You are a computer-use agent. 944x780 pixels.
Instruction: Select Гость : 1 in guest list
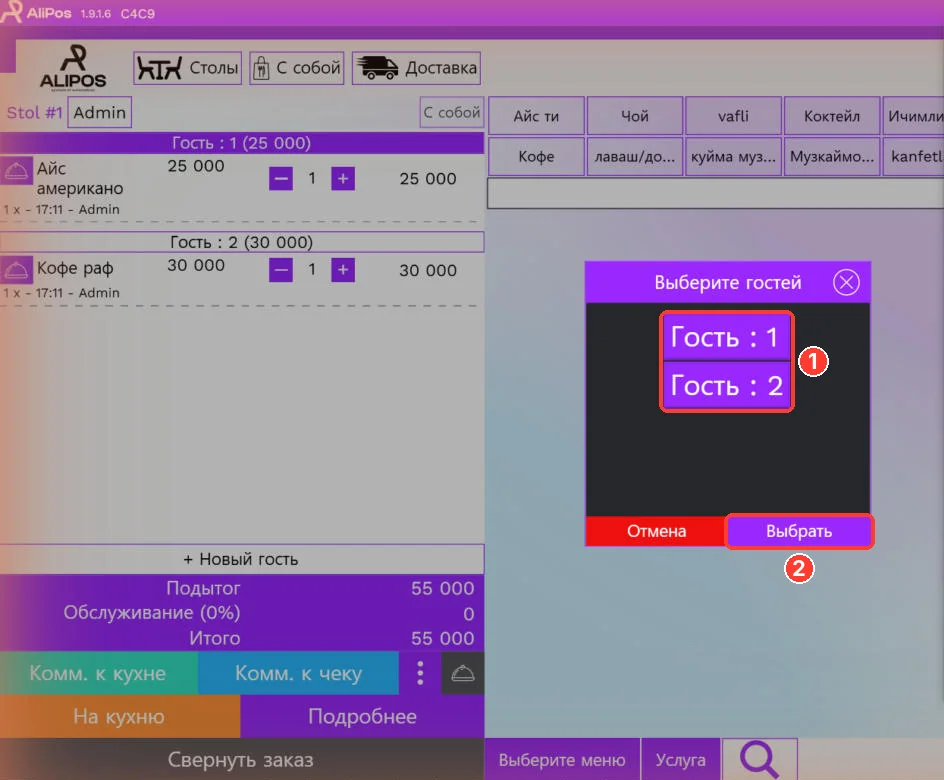[727, 337]
